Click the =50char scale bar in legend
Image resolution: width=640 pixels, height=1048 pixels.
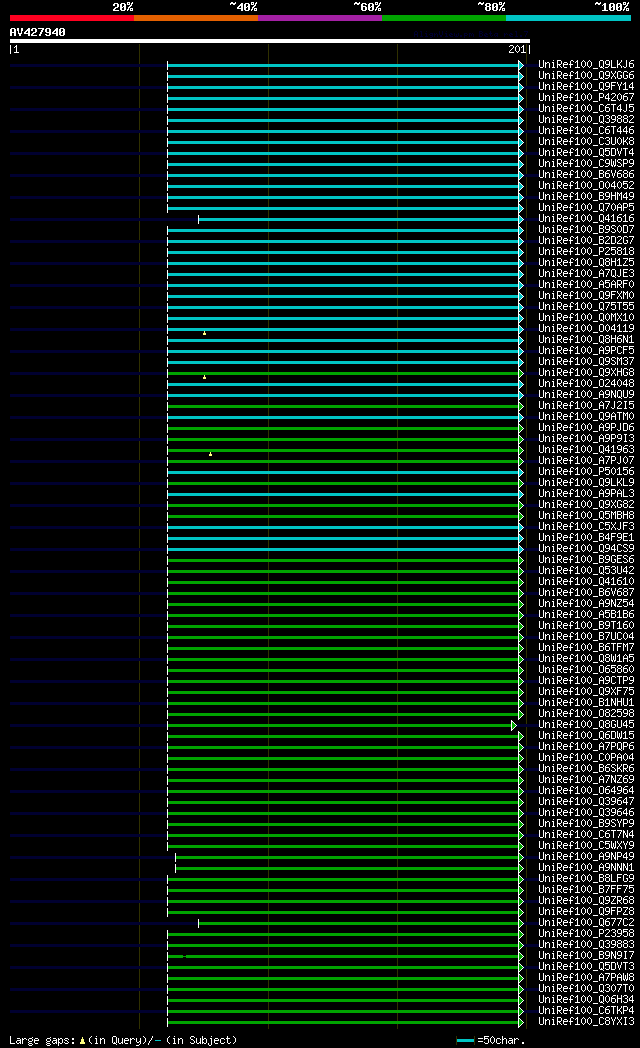pyautogui.click(x=466, y=1041)
